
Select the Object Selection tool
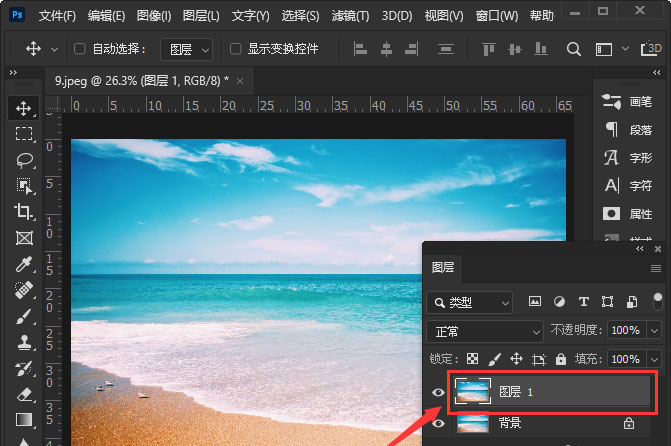pos(24,186)
